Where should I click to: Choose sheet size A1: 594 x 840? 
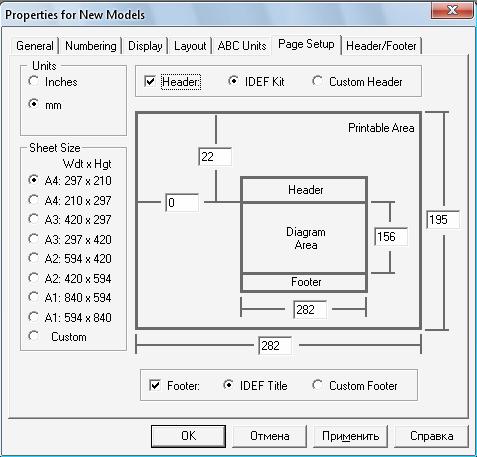click(70, 317)
